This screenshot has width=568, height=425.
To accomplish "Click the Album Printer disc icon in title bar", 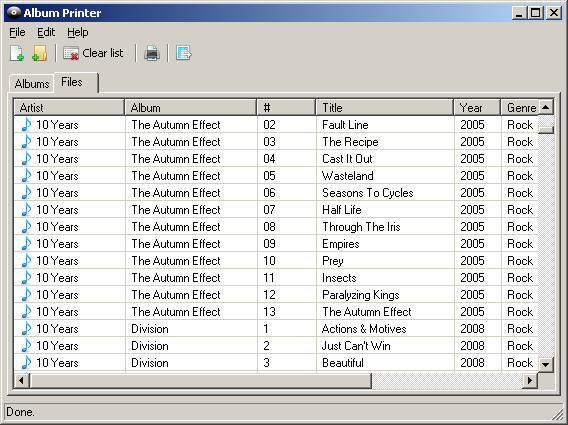I will click(x=14, y=13).
